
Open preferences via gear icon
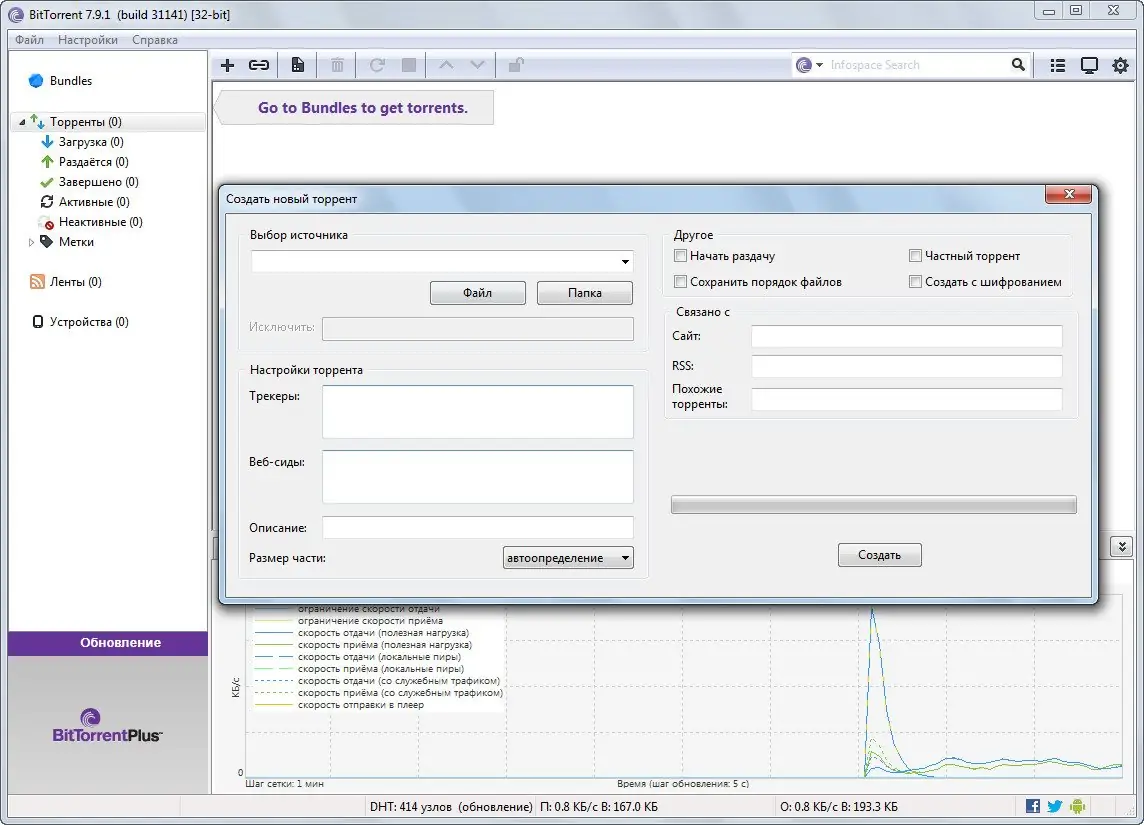(x=1121, y=66)
